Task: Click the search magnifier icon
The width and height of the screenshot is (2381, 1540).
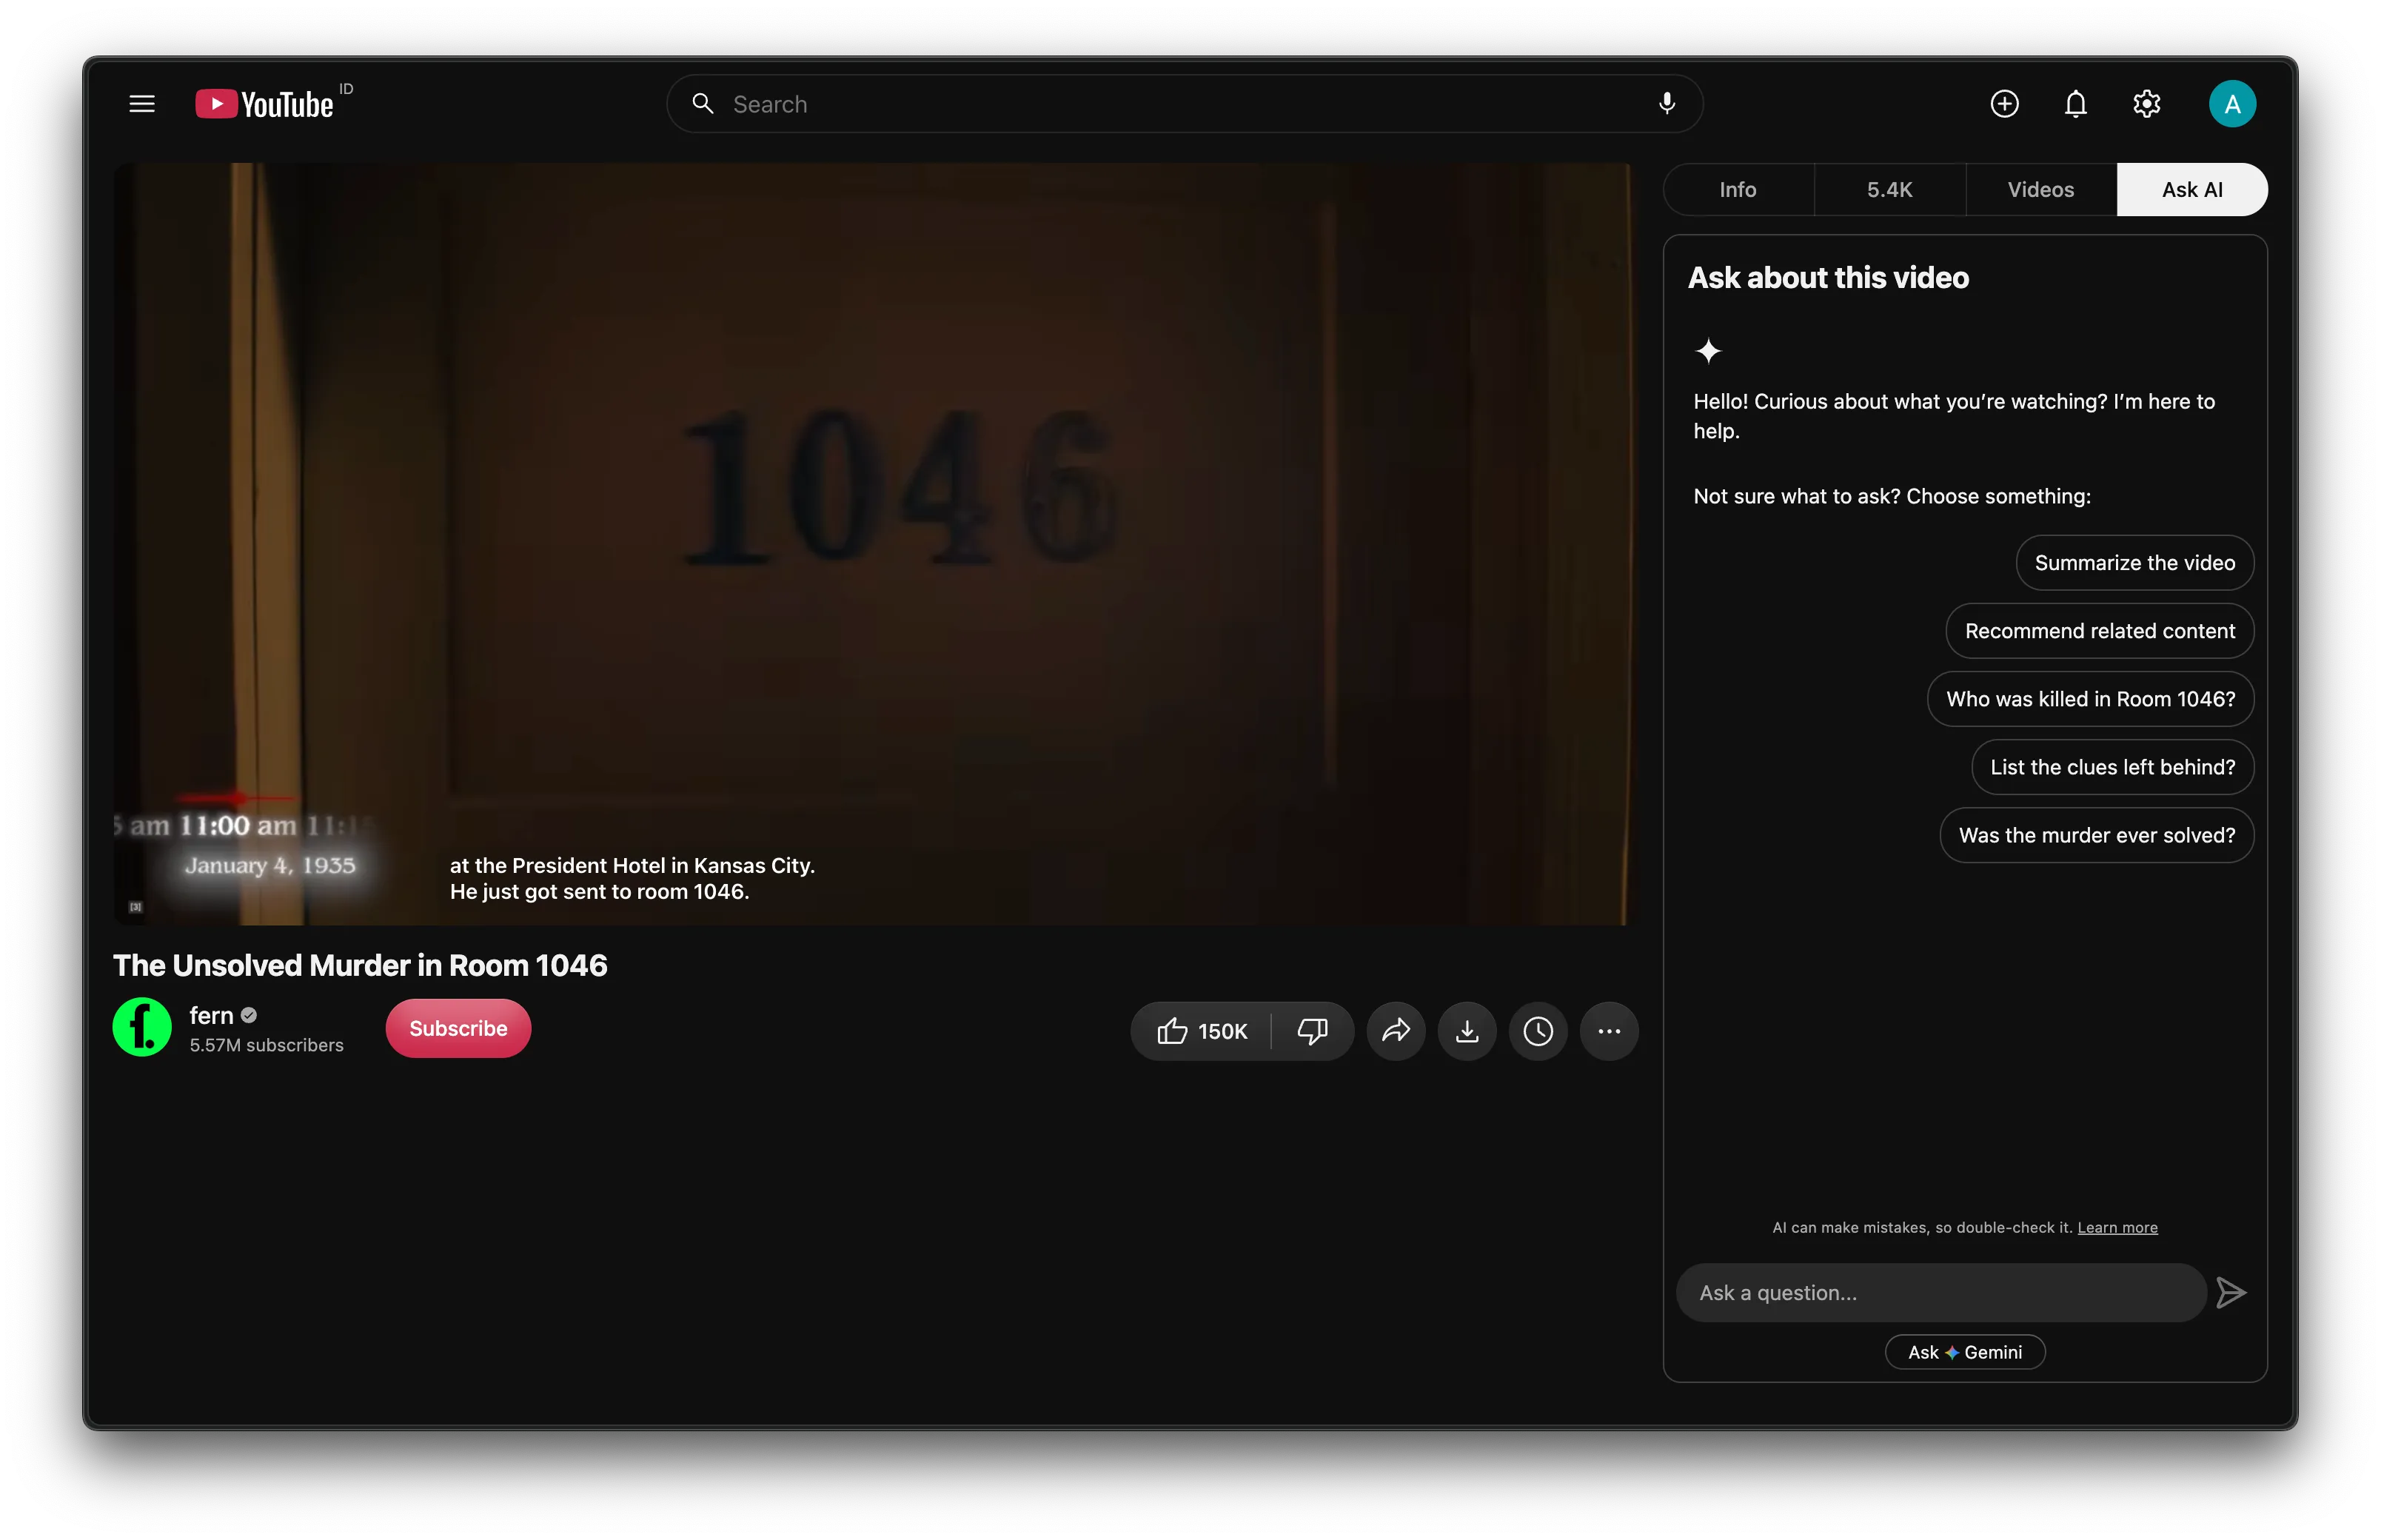Action: 703,104
